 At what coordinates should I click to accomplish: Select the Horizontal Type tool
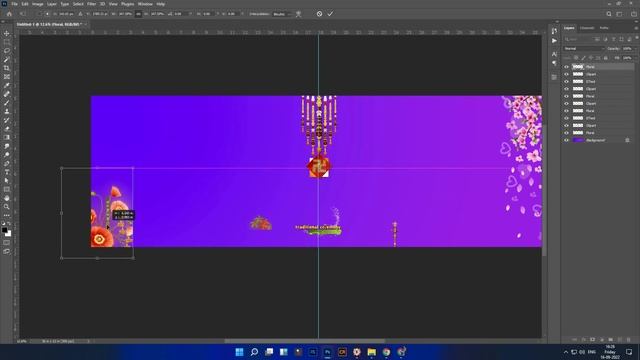[x=7, y=172]
